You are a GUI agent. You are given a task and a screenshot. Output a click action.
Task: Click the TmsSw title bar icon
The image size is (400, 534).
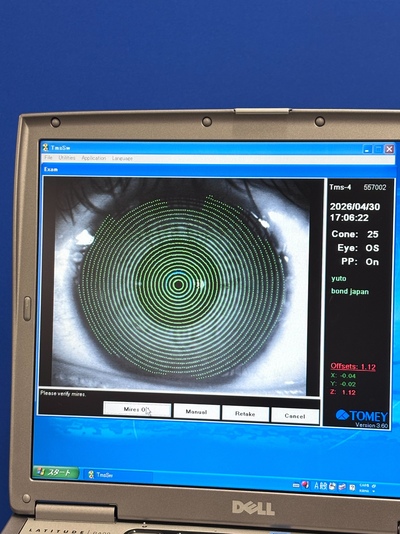46,147
